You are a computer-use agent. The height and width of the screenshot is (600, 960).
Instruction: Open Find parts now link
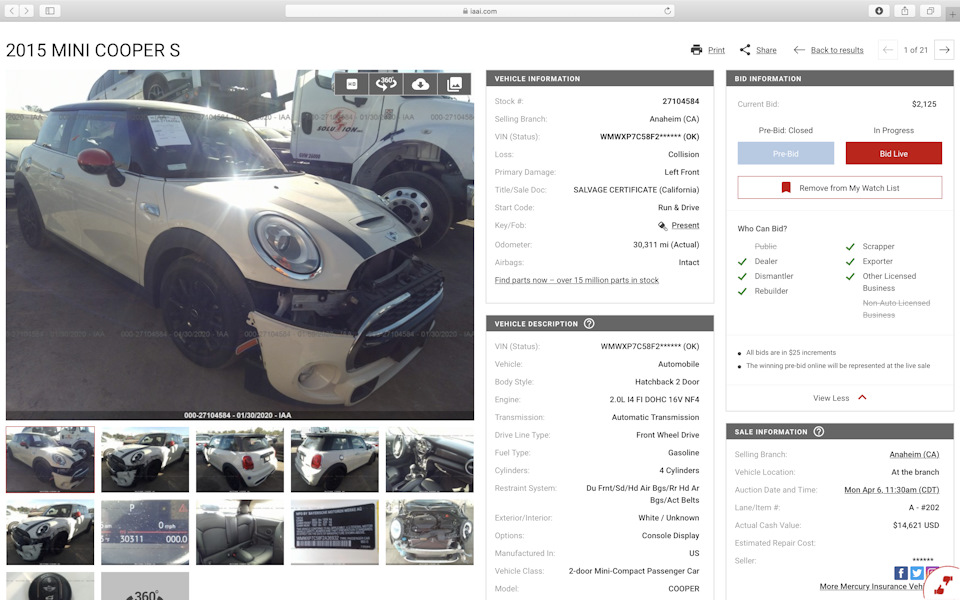[577, 280]
